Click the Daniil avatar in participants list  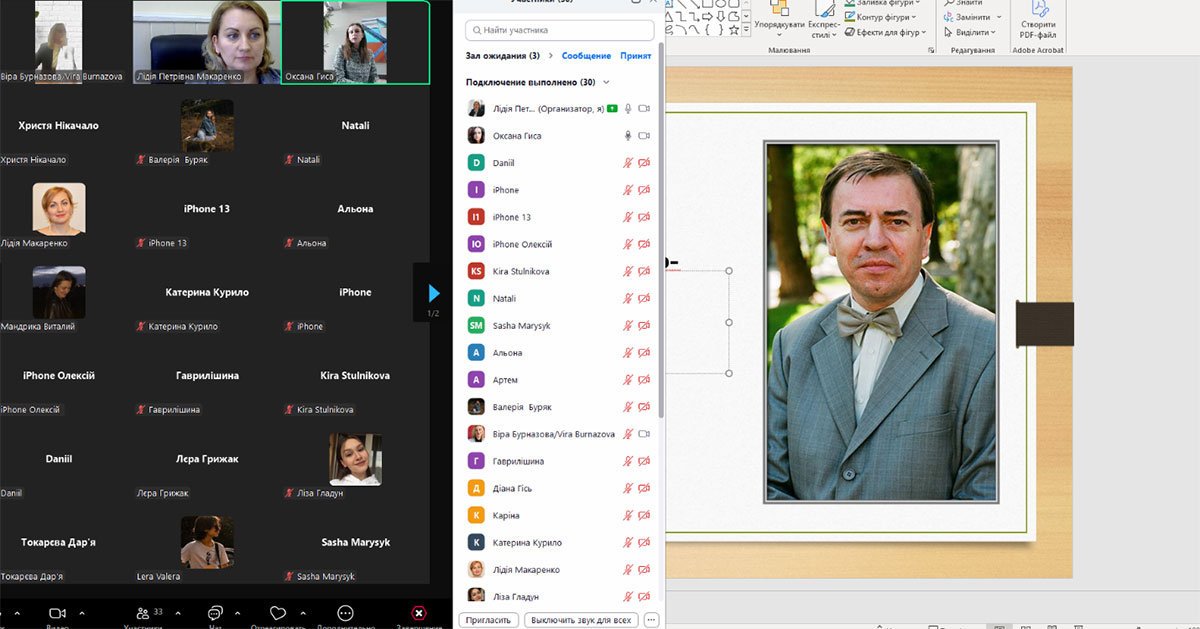[x=477, y=163]
